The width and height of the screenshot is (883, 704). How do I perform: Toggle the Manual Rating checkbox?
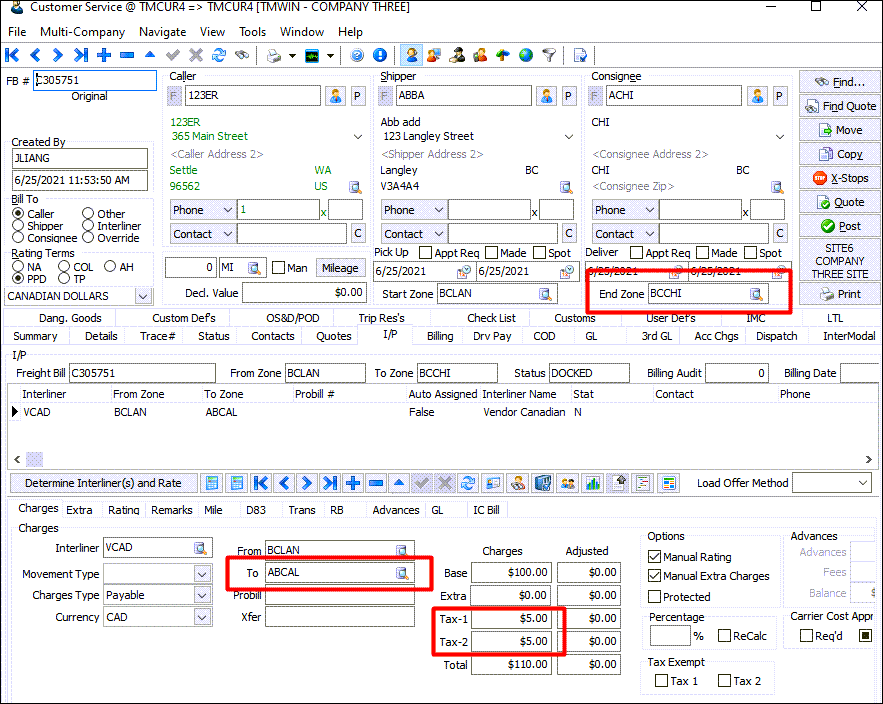(655, 557)
